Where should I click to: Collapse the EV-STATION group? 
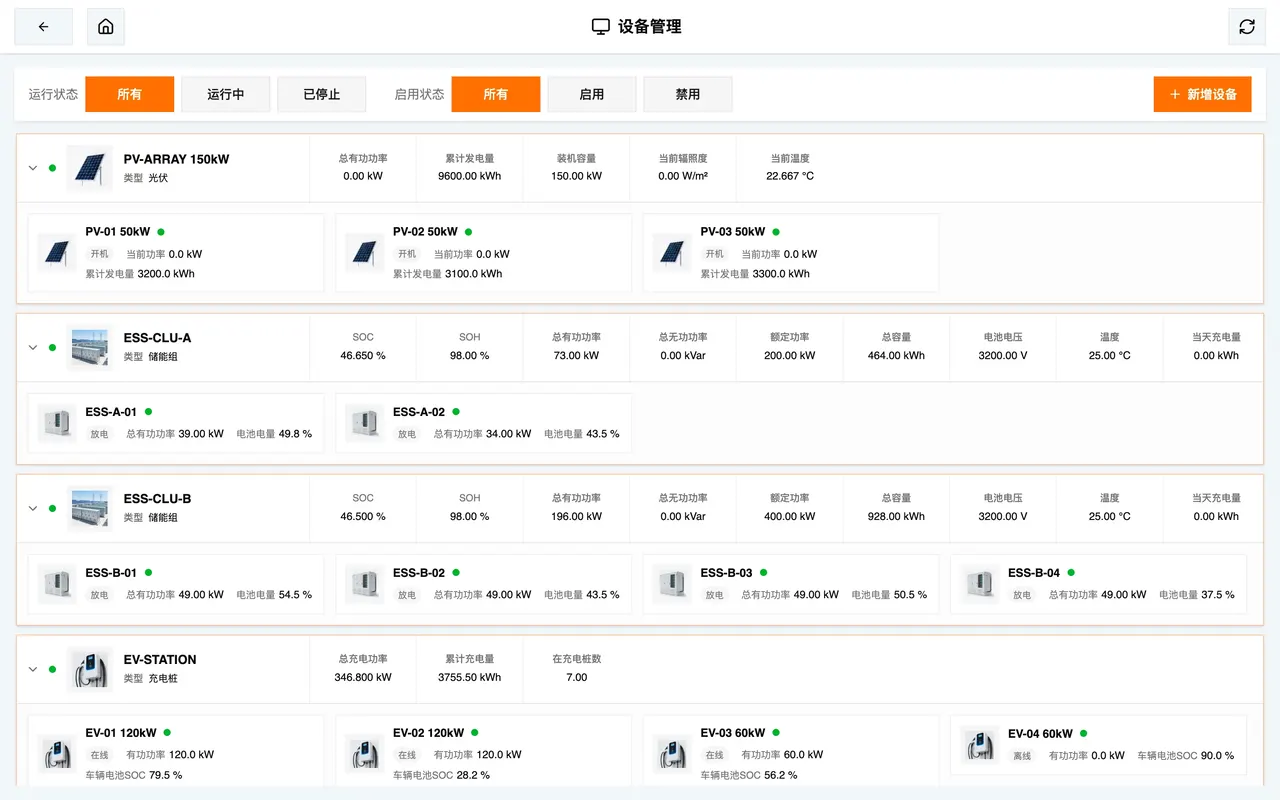click(33, 669)
